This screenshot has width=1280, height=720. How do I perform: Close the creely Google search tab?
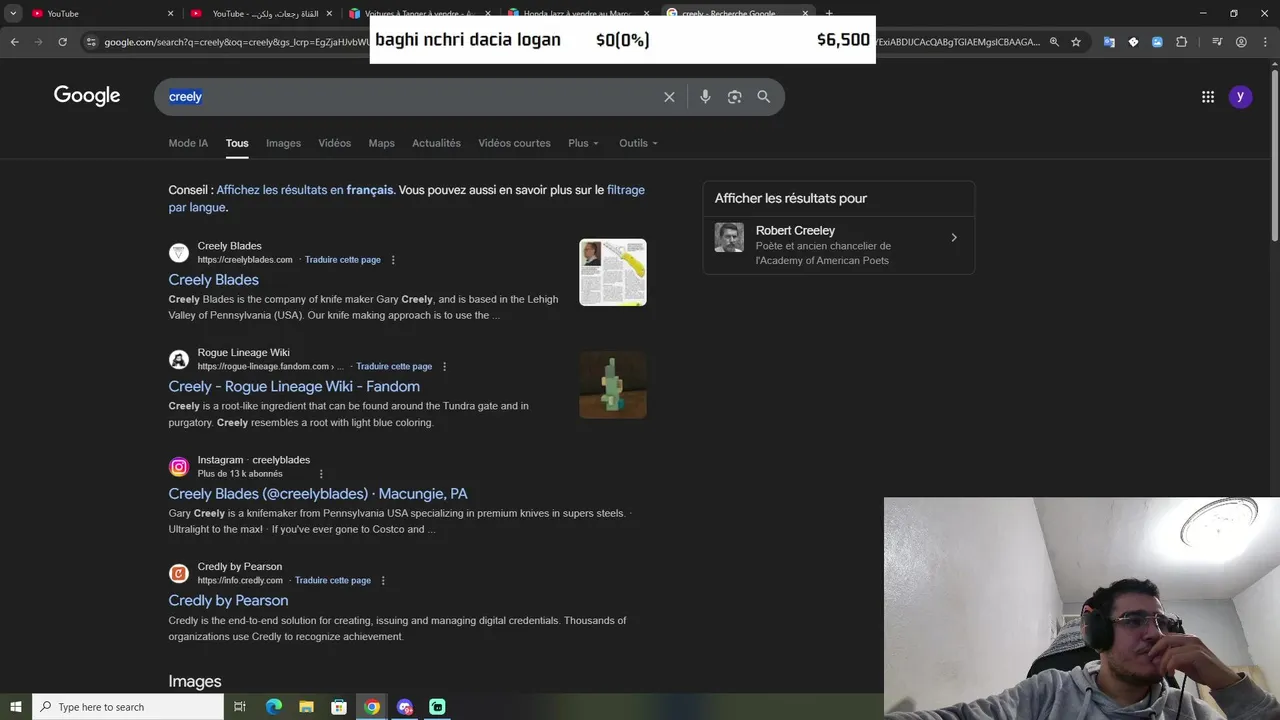click(x=805, y=13)
